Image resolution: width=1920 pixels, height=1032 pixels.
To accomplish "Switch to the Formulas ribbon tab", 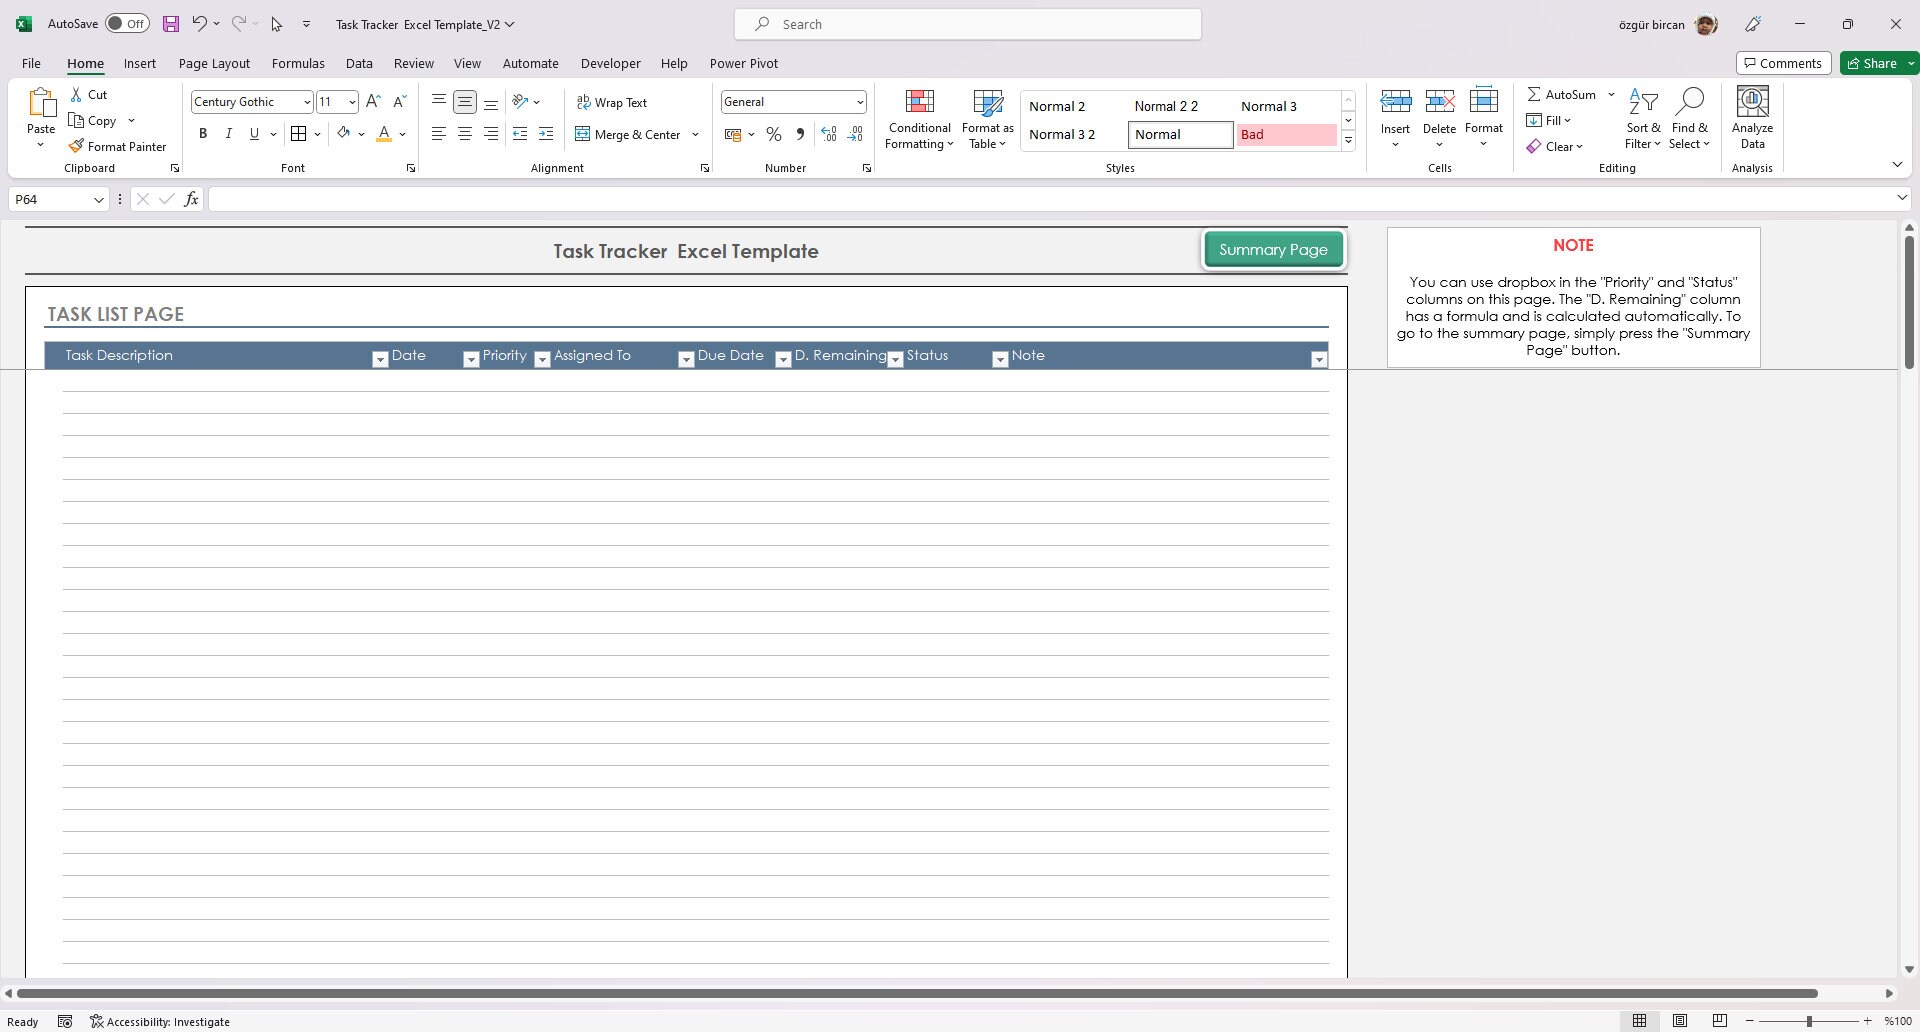I will click(298, 63).
